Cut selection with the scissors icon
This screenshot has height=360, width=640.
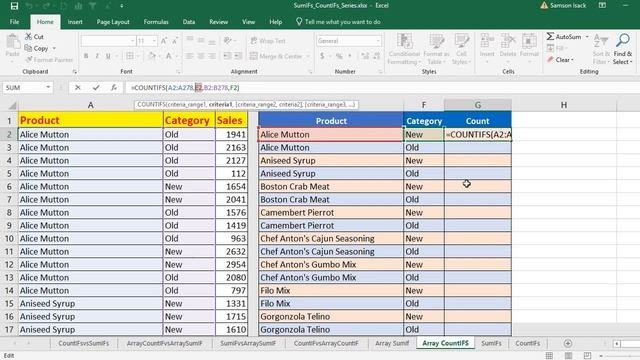click(x=29, y=37)
